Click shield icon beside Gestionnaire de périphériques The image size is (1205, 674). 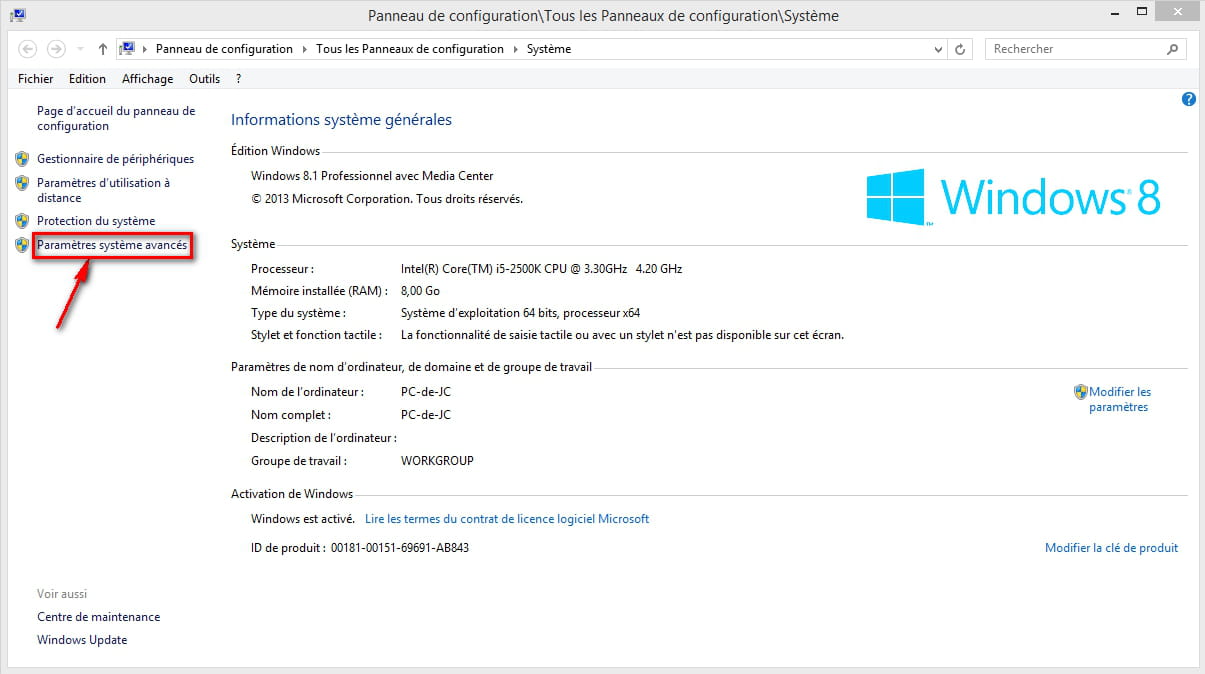[x=22, y=158]
